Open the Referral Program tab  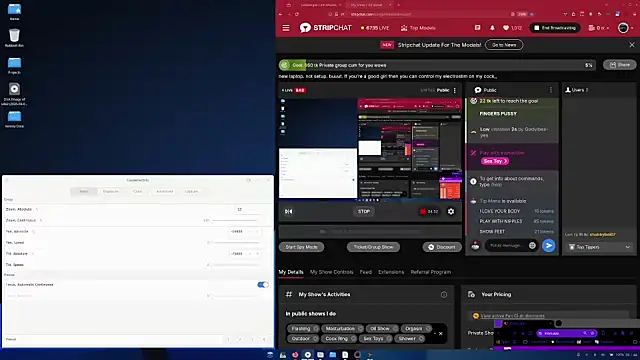point(431,272)
